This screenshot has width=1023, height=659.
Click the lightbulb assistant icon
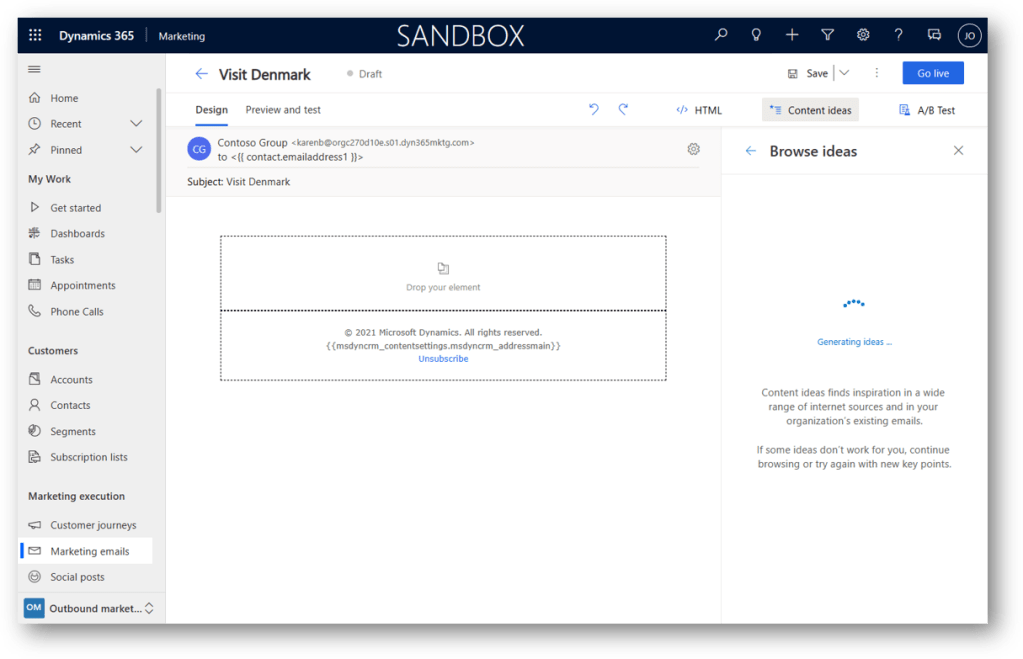tap(756, 35)
